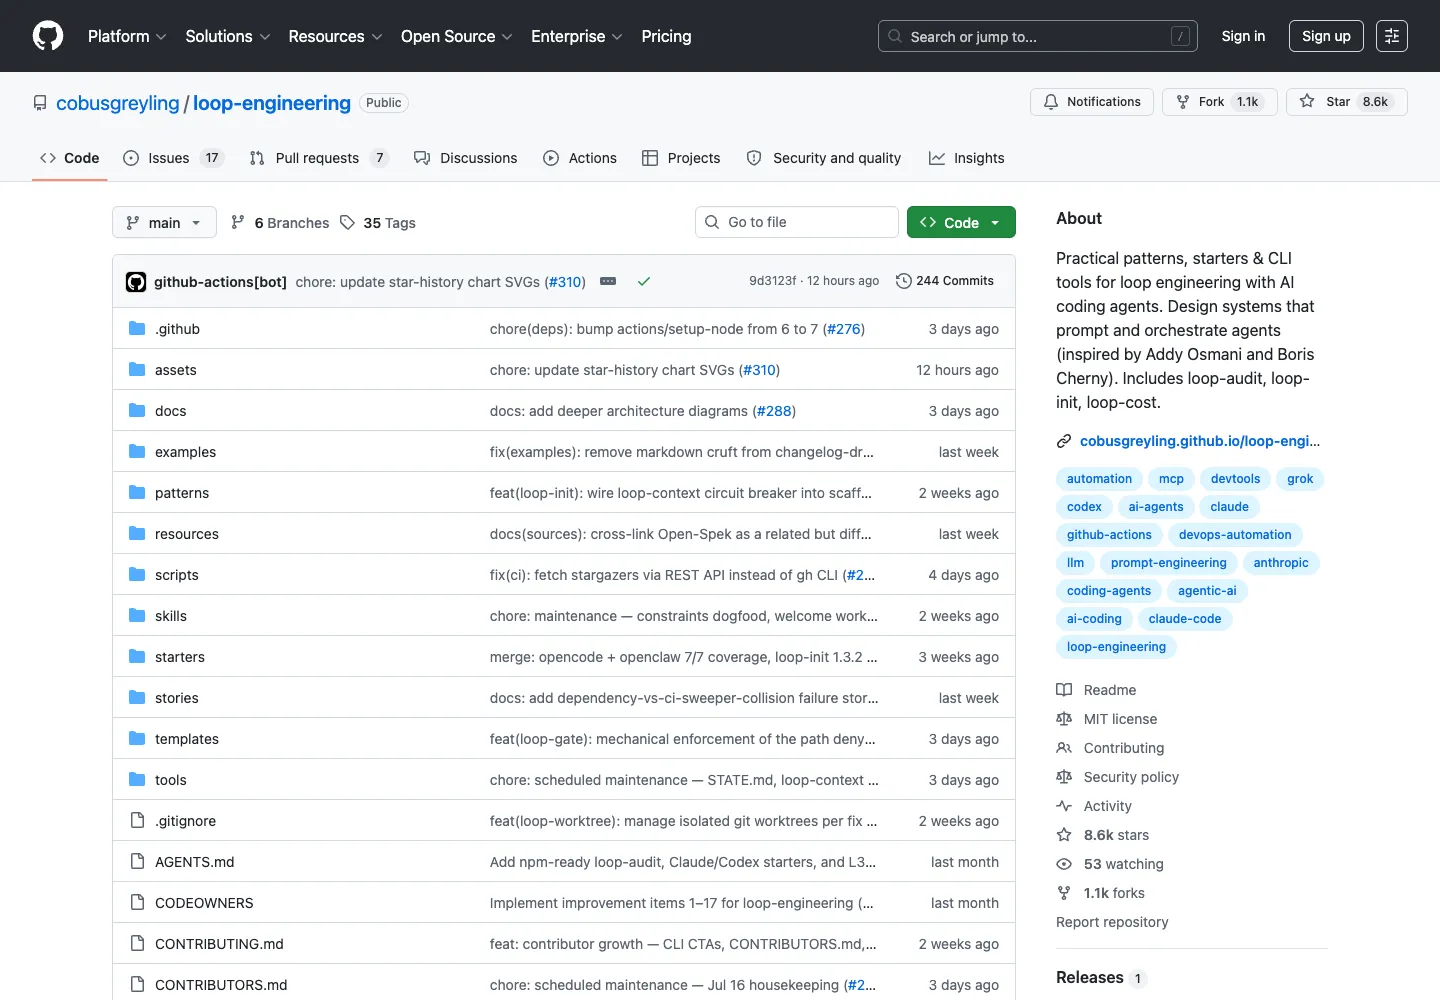Click the green checkmark commit status icon

click(644, 282)
